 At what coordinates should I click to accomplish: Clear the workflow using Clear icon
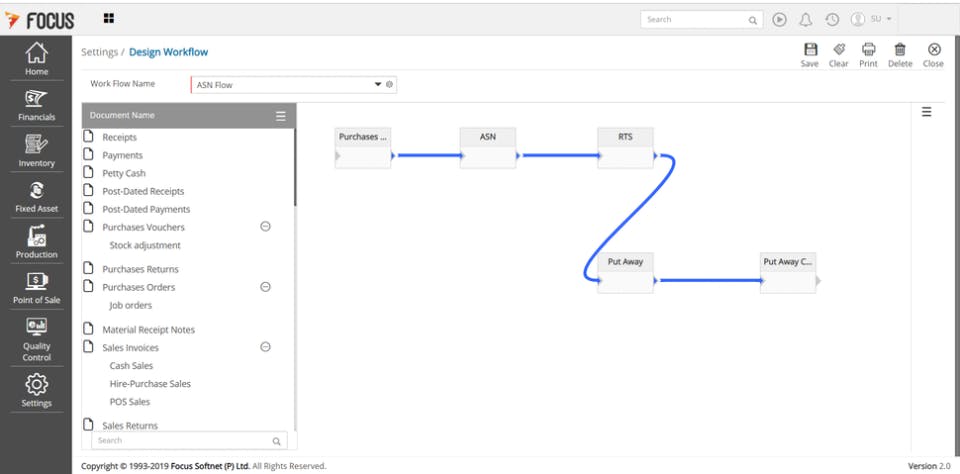pyautogui.click(x=838, y=50)
